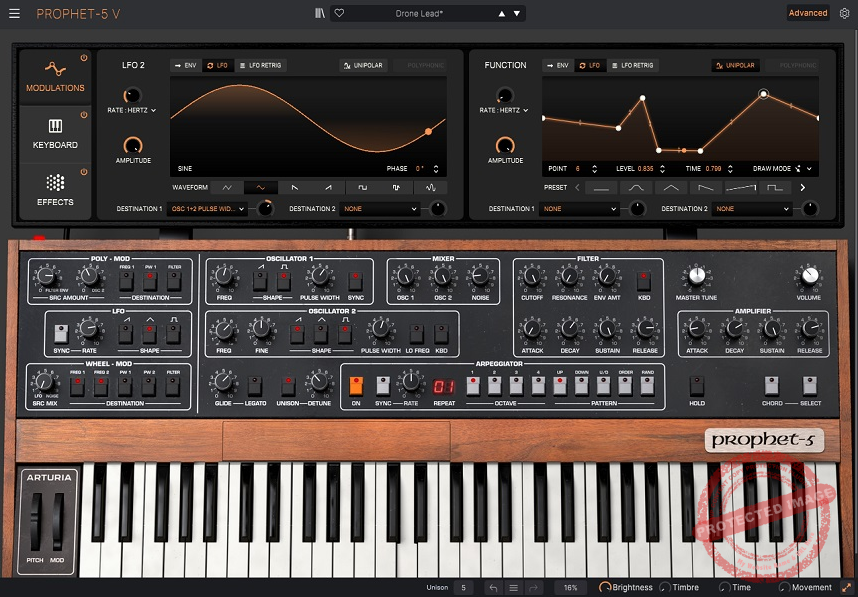Viewport: 858px width, 597px height.
Task: Click arpeggiator Up pattern button
Action: click(560, 386)
